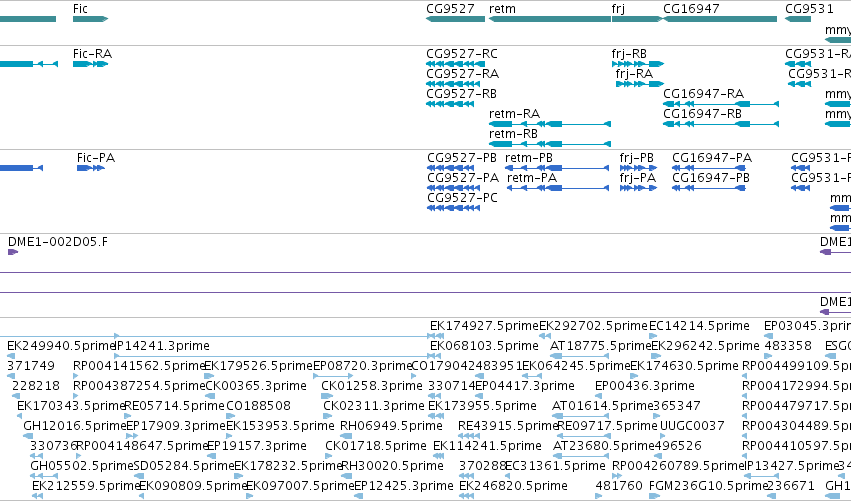Screen dimensions: 851x501
Task: Click feature 228218 label
Action: [36, 386]
